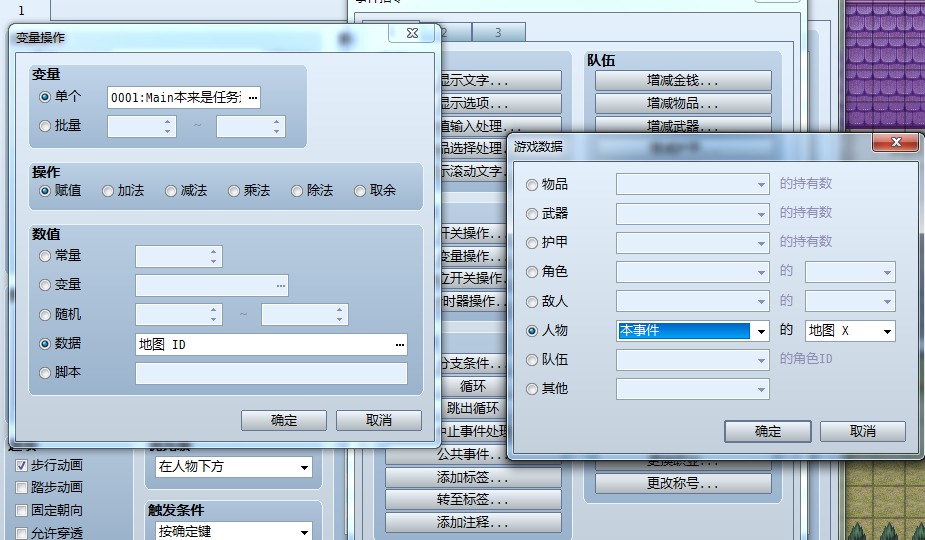Toggle 踏步动画 stepping animation checkbox
This screenshot has width=925, height=540.
pyautogui.click(x=21, y=487)
